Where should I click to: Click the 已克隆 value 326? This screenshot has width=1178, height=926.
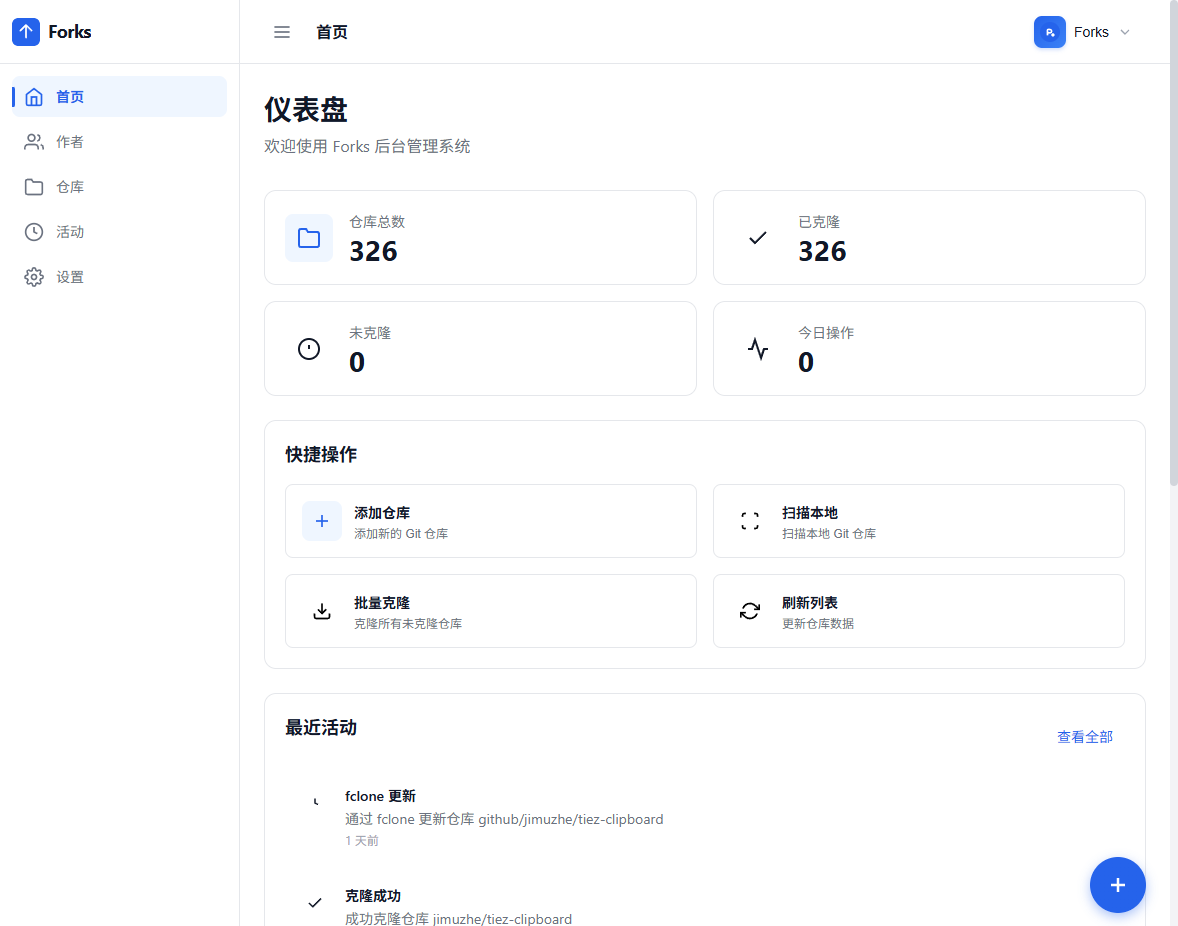coord(822,252)
